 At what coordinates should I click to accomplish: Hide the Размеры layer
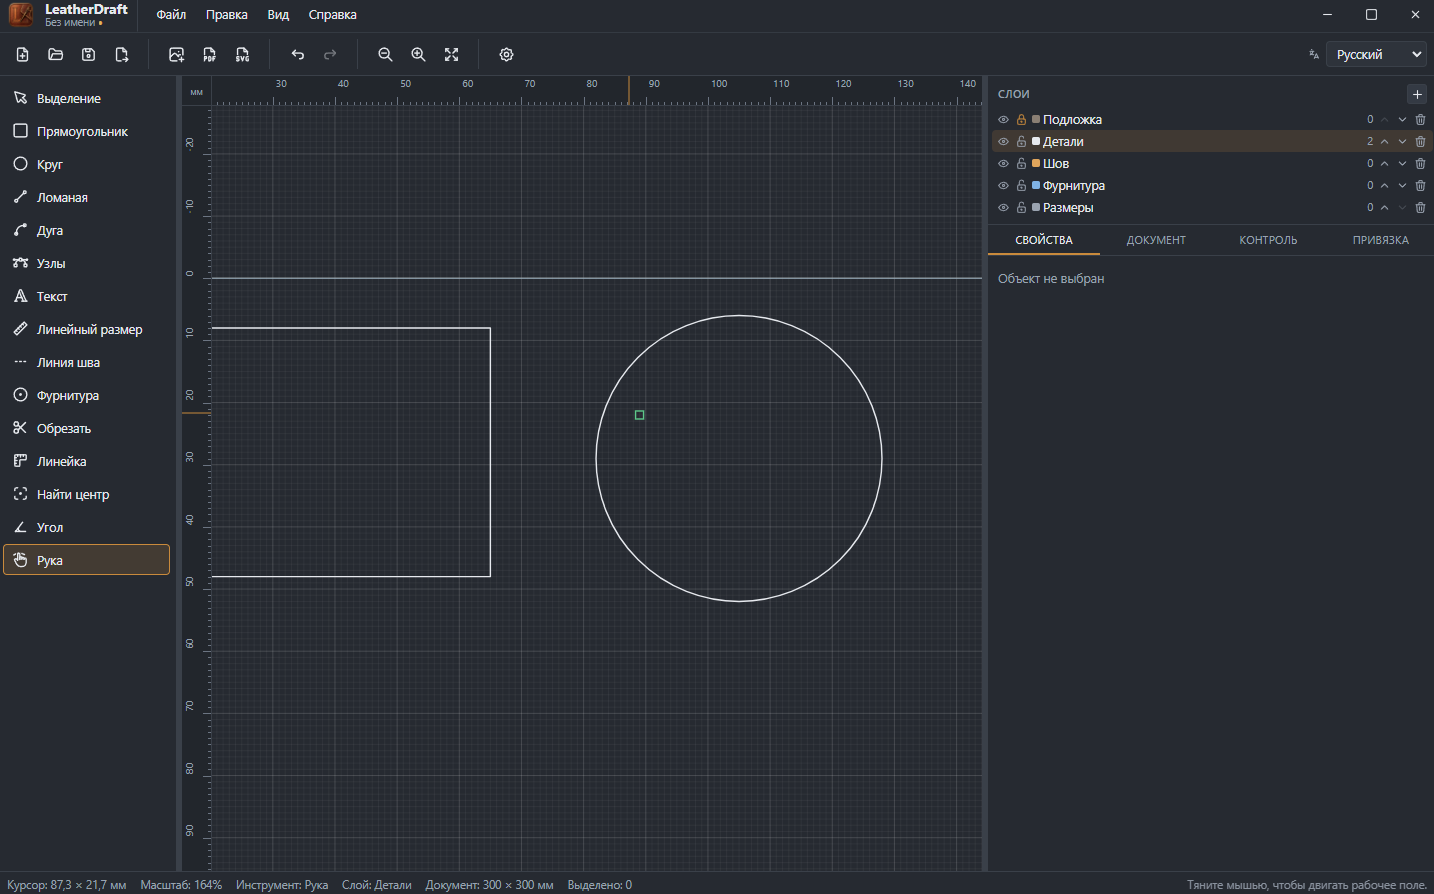coord(1004,208)
